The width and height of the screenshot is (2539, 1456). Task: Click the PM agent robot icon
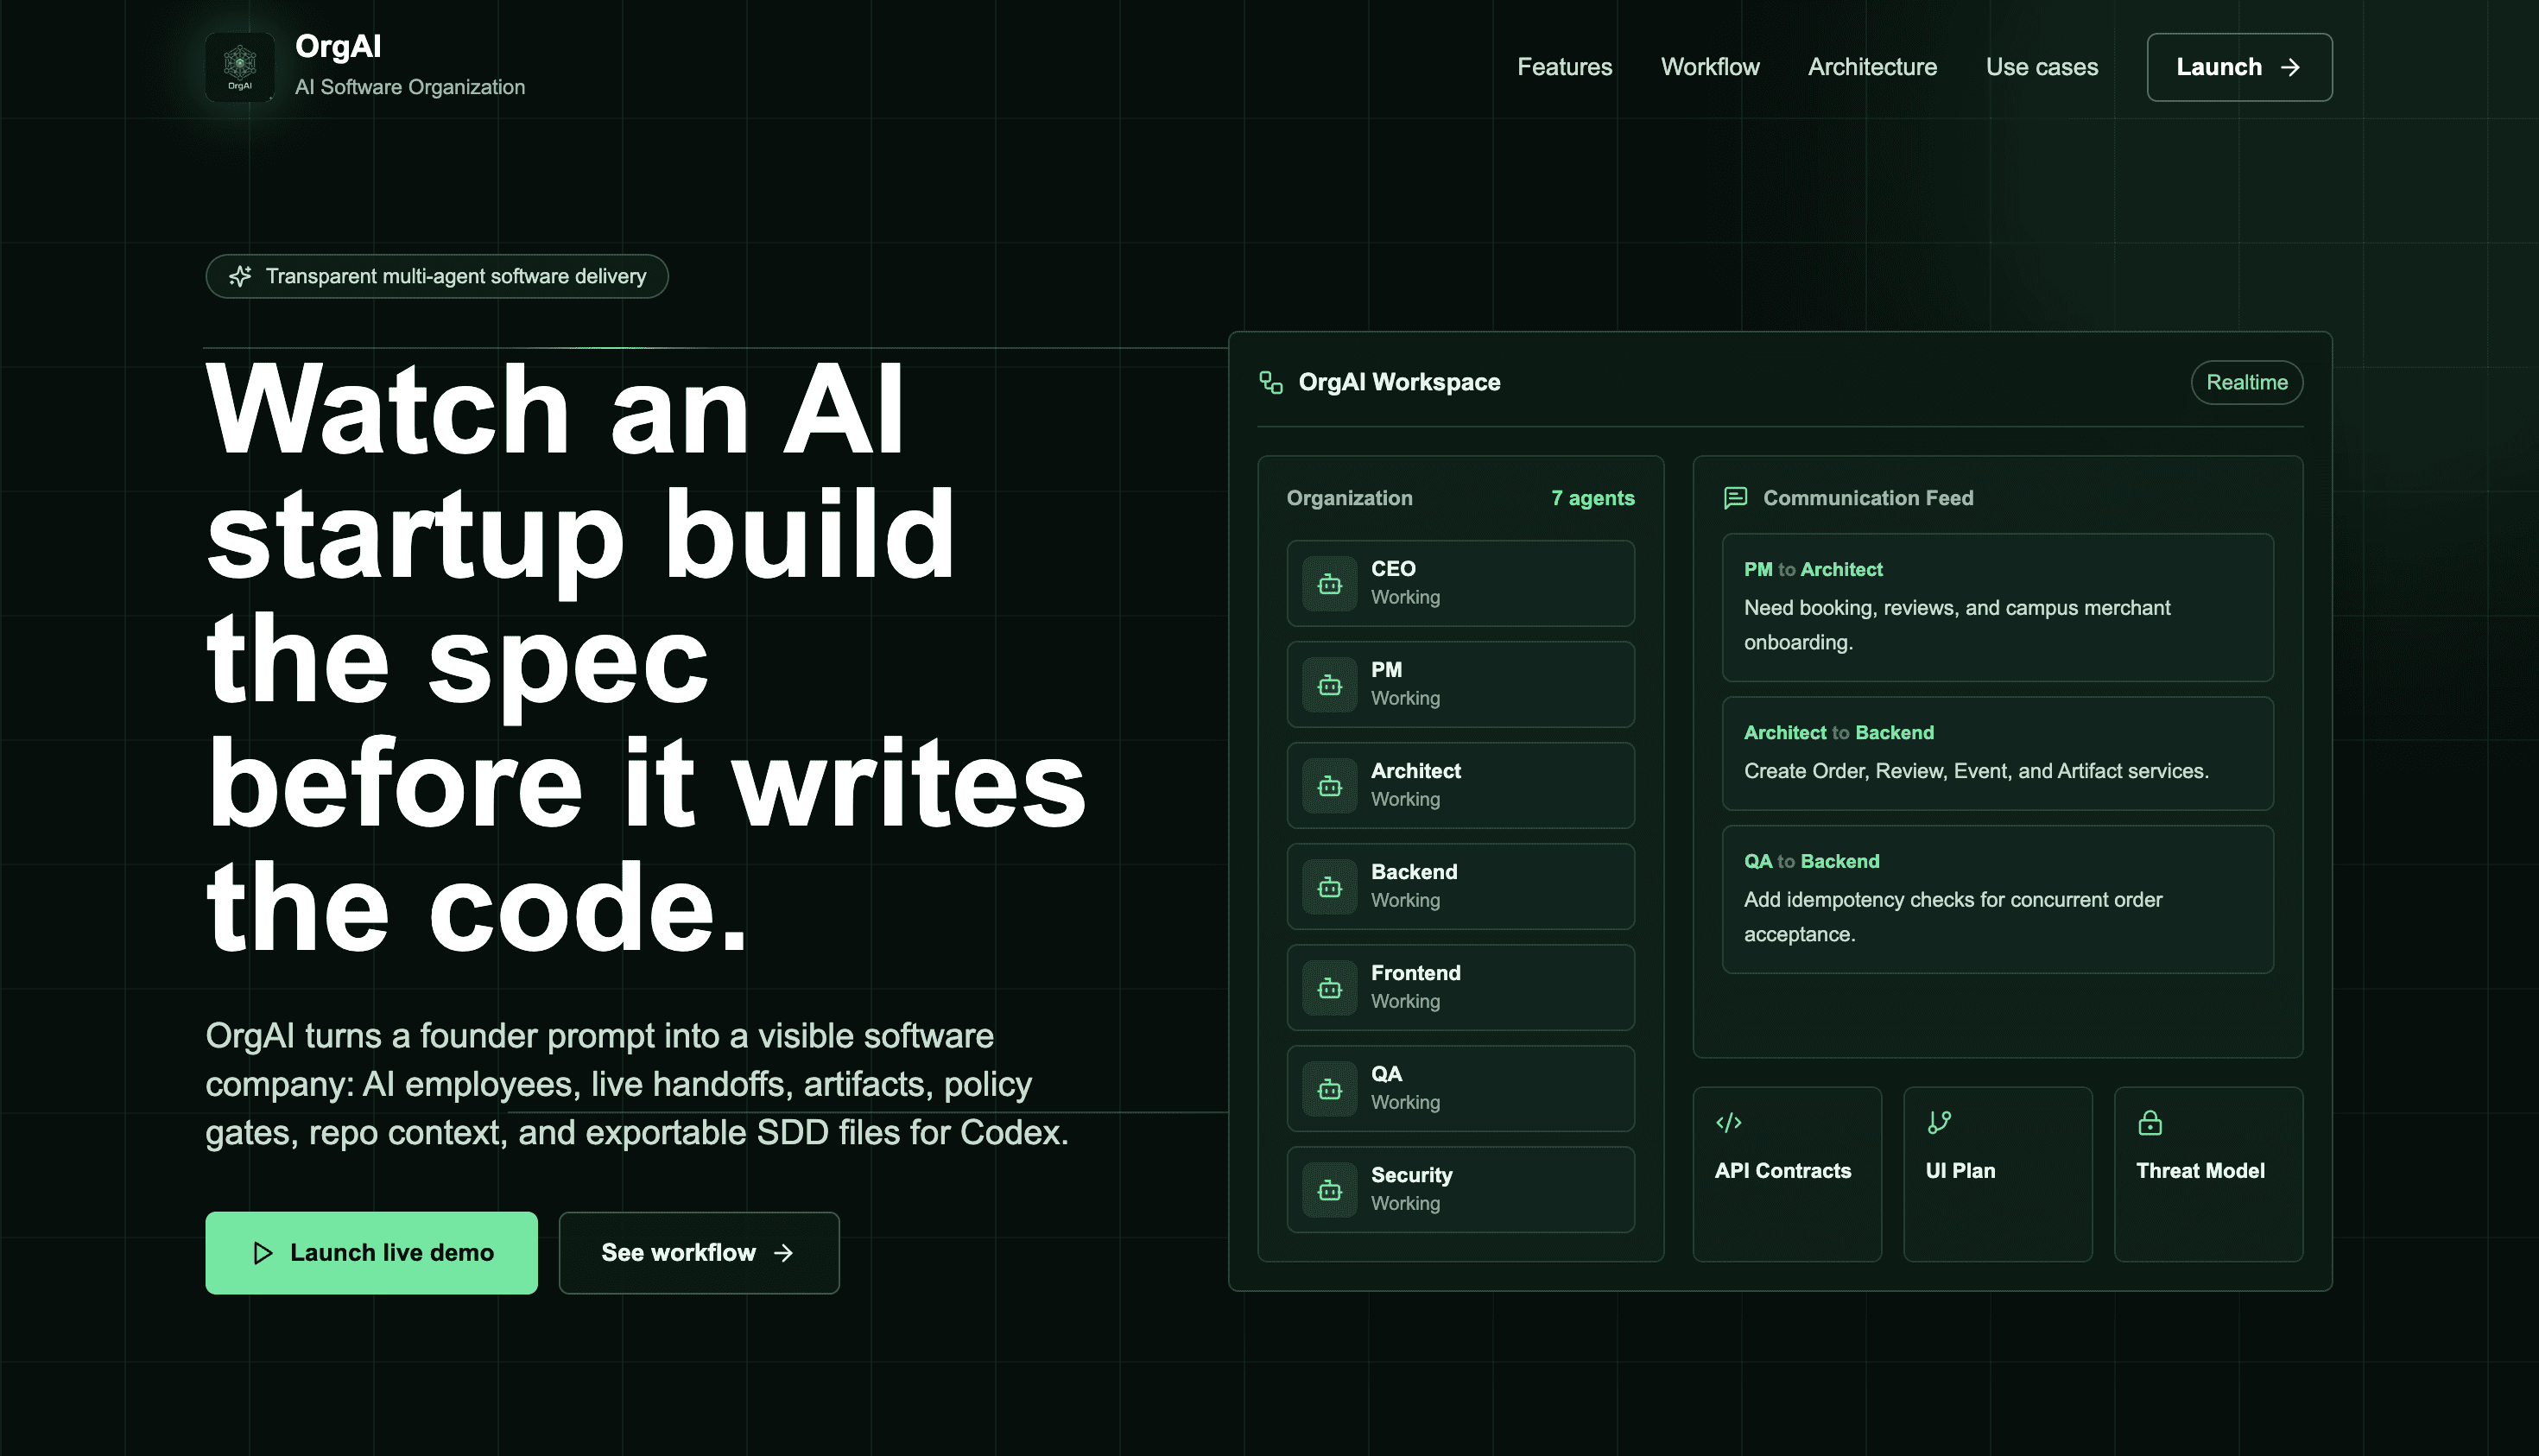(1329, 685)
